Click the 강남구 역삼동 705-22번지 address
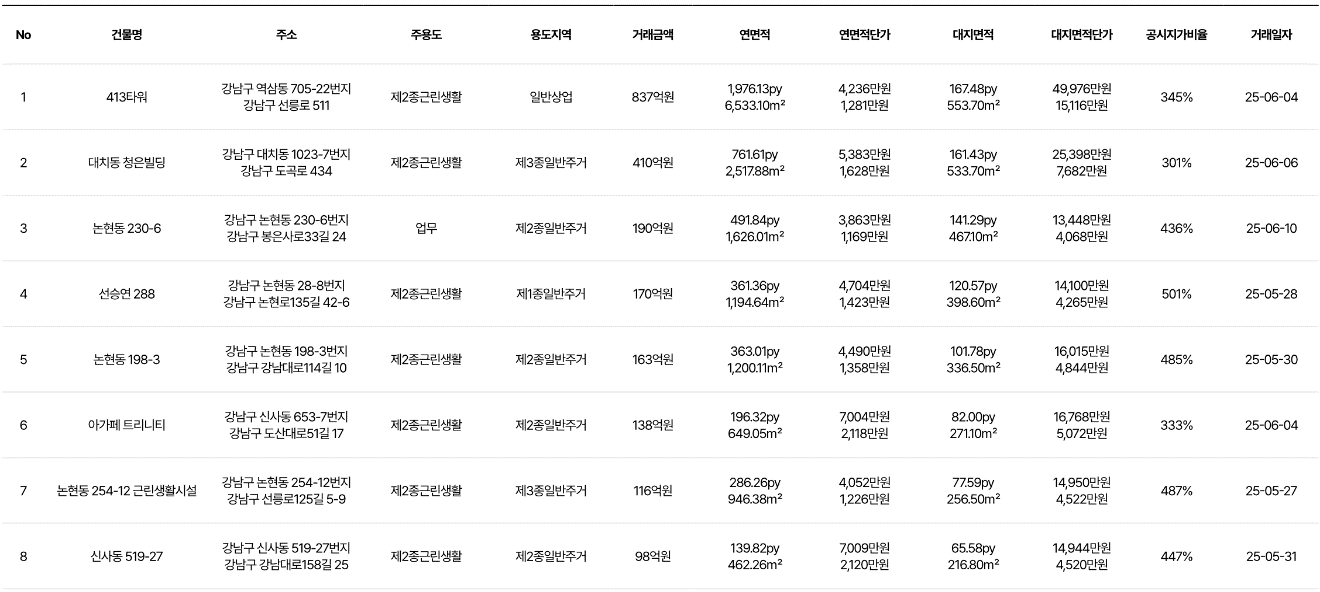This screenshot has width=1320, height=592. [x=286, y=89]
